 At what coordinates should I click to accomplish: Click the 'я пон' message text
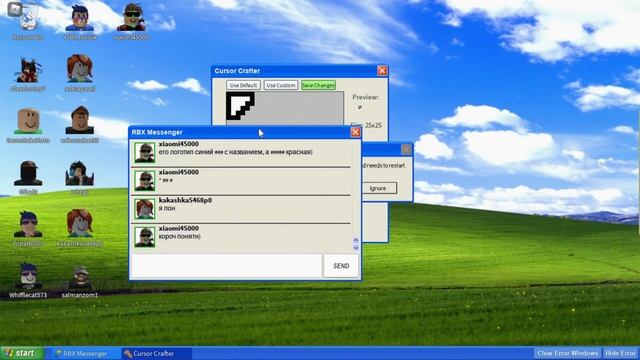point(167,208)
